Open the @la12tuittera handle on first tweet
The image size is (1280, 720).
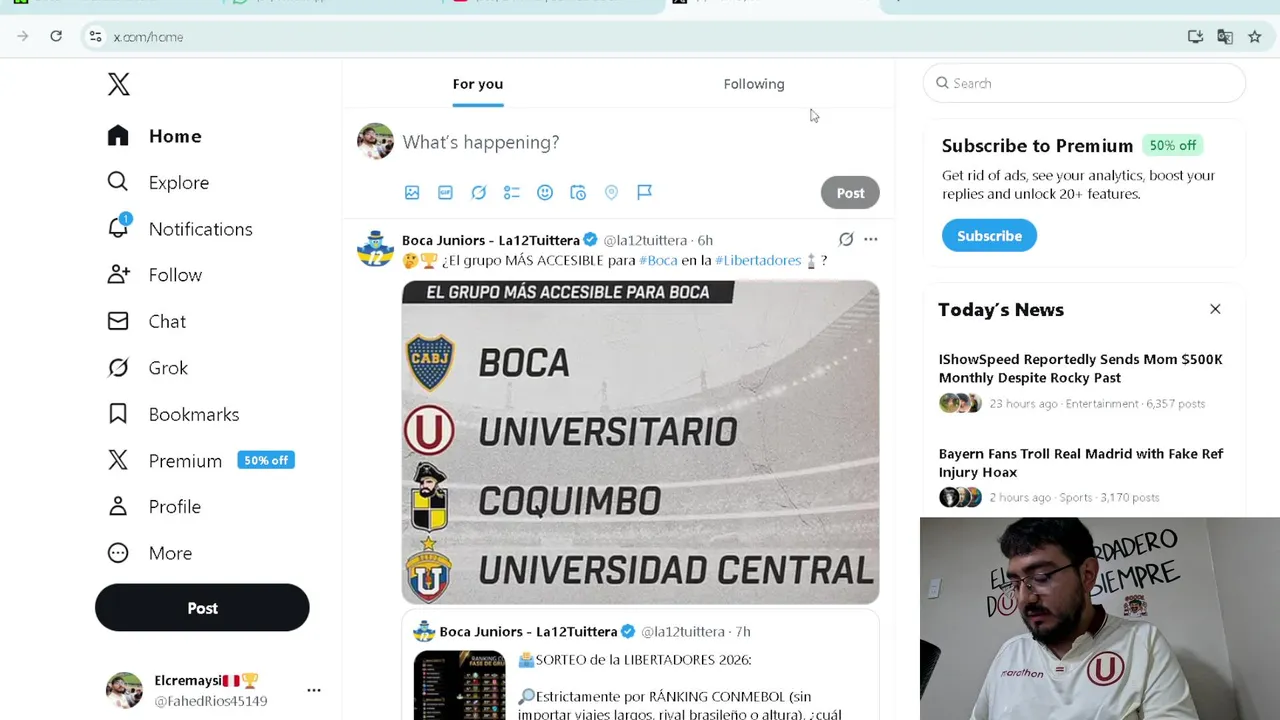tap(645, 240)
